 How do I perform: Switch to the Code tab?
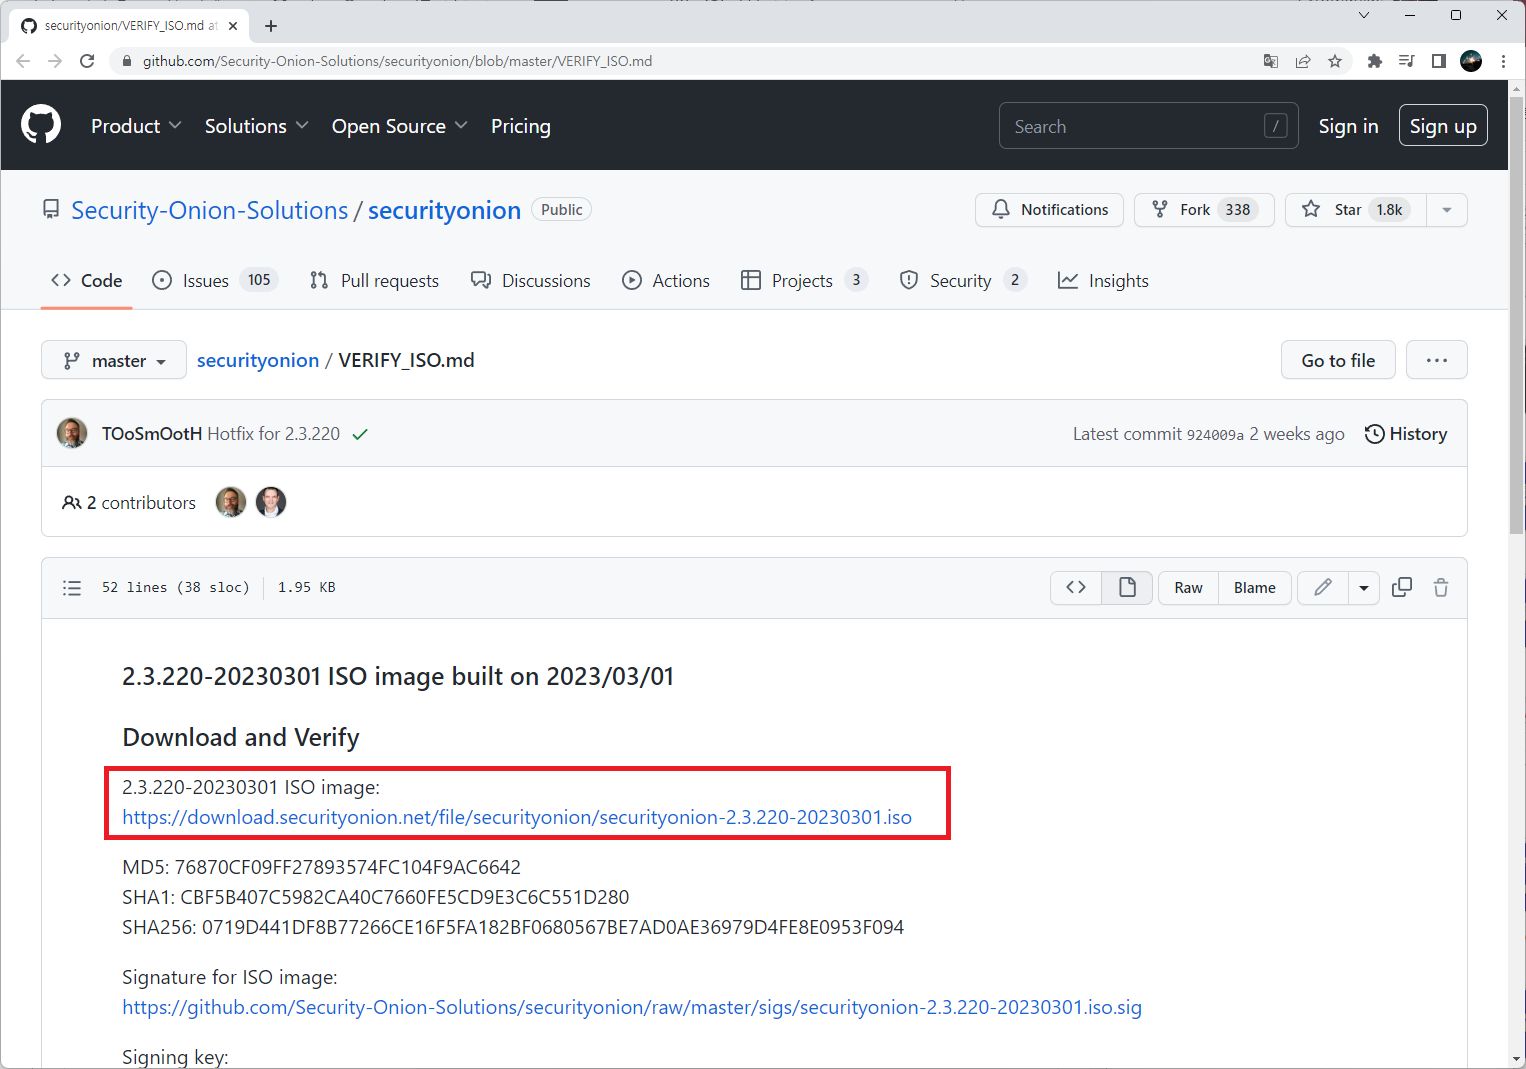[87, 281]
